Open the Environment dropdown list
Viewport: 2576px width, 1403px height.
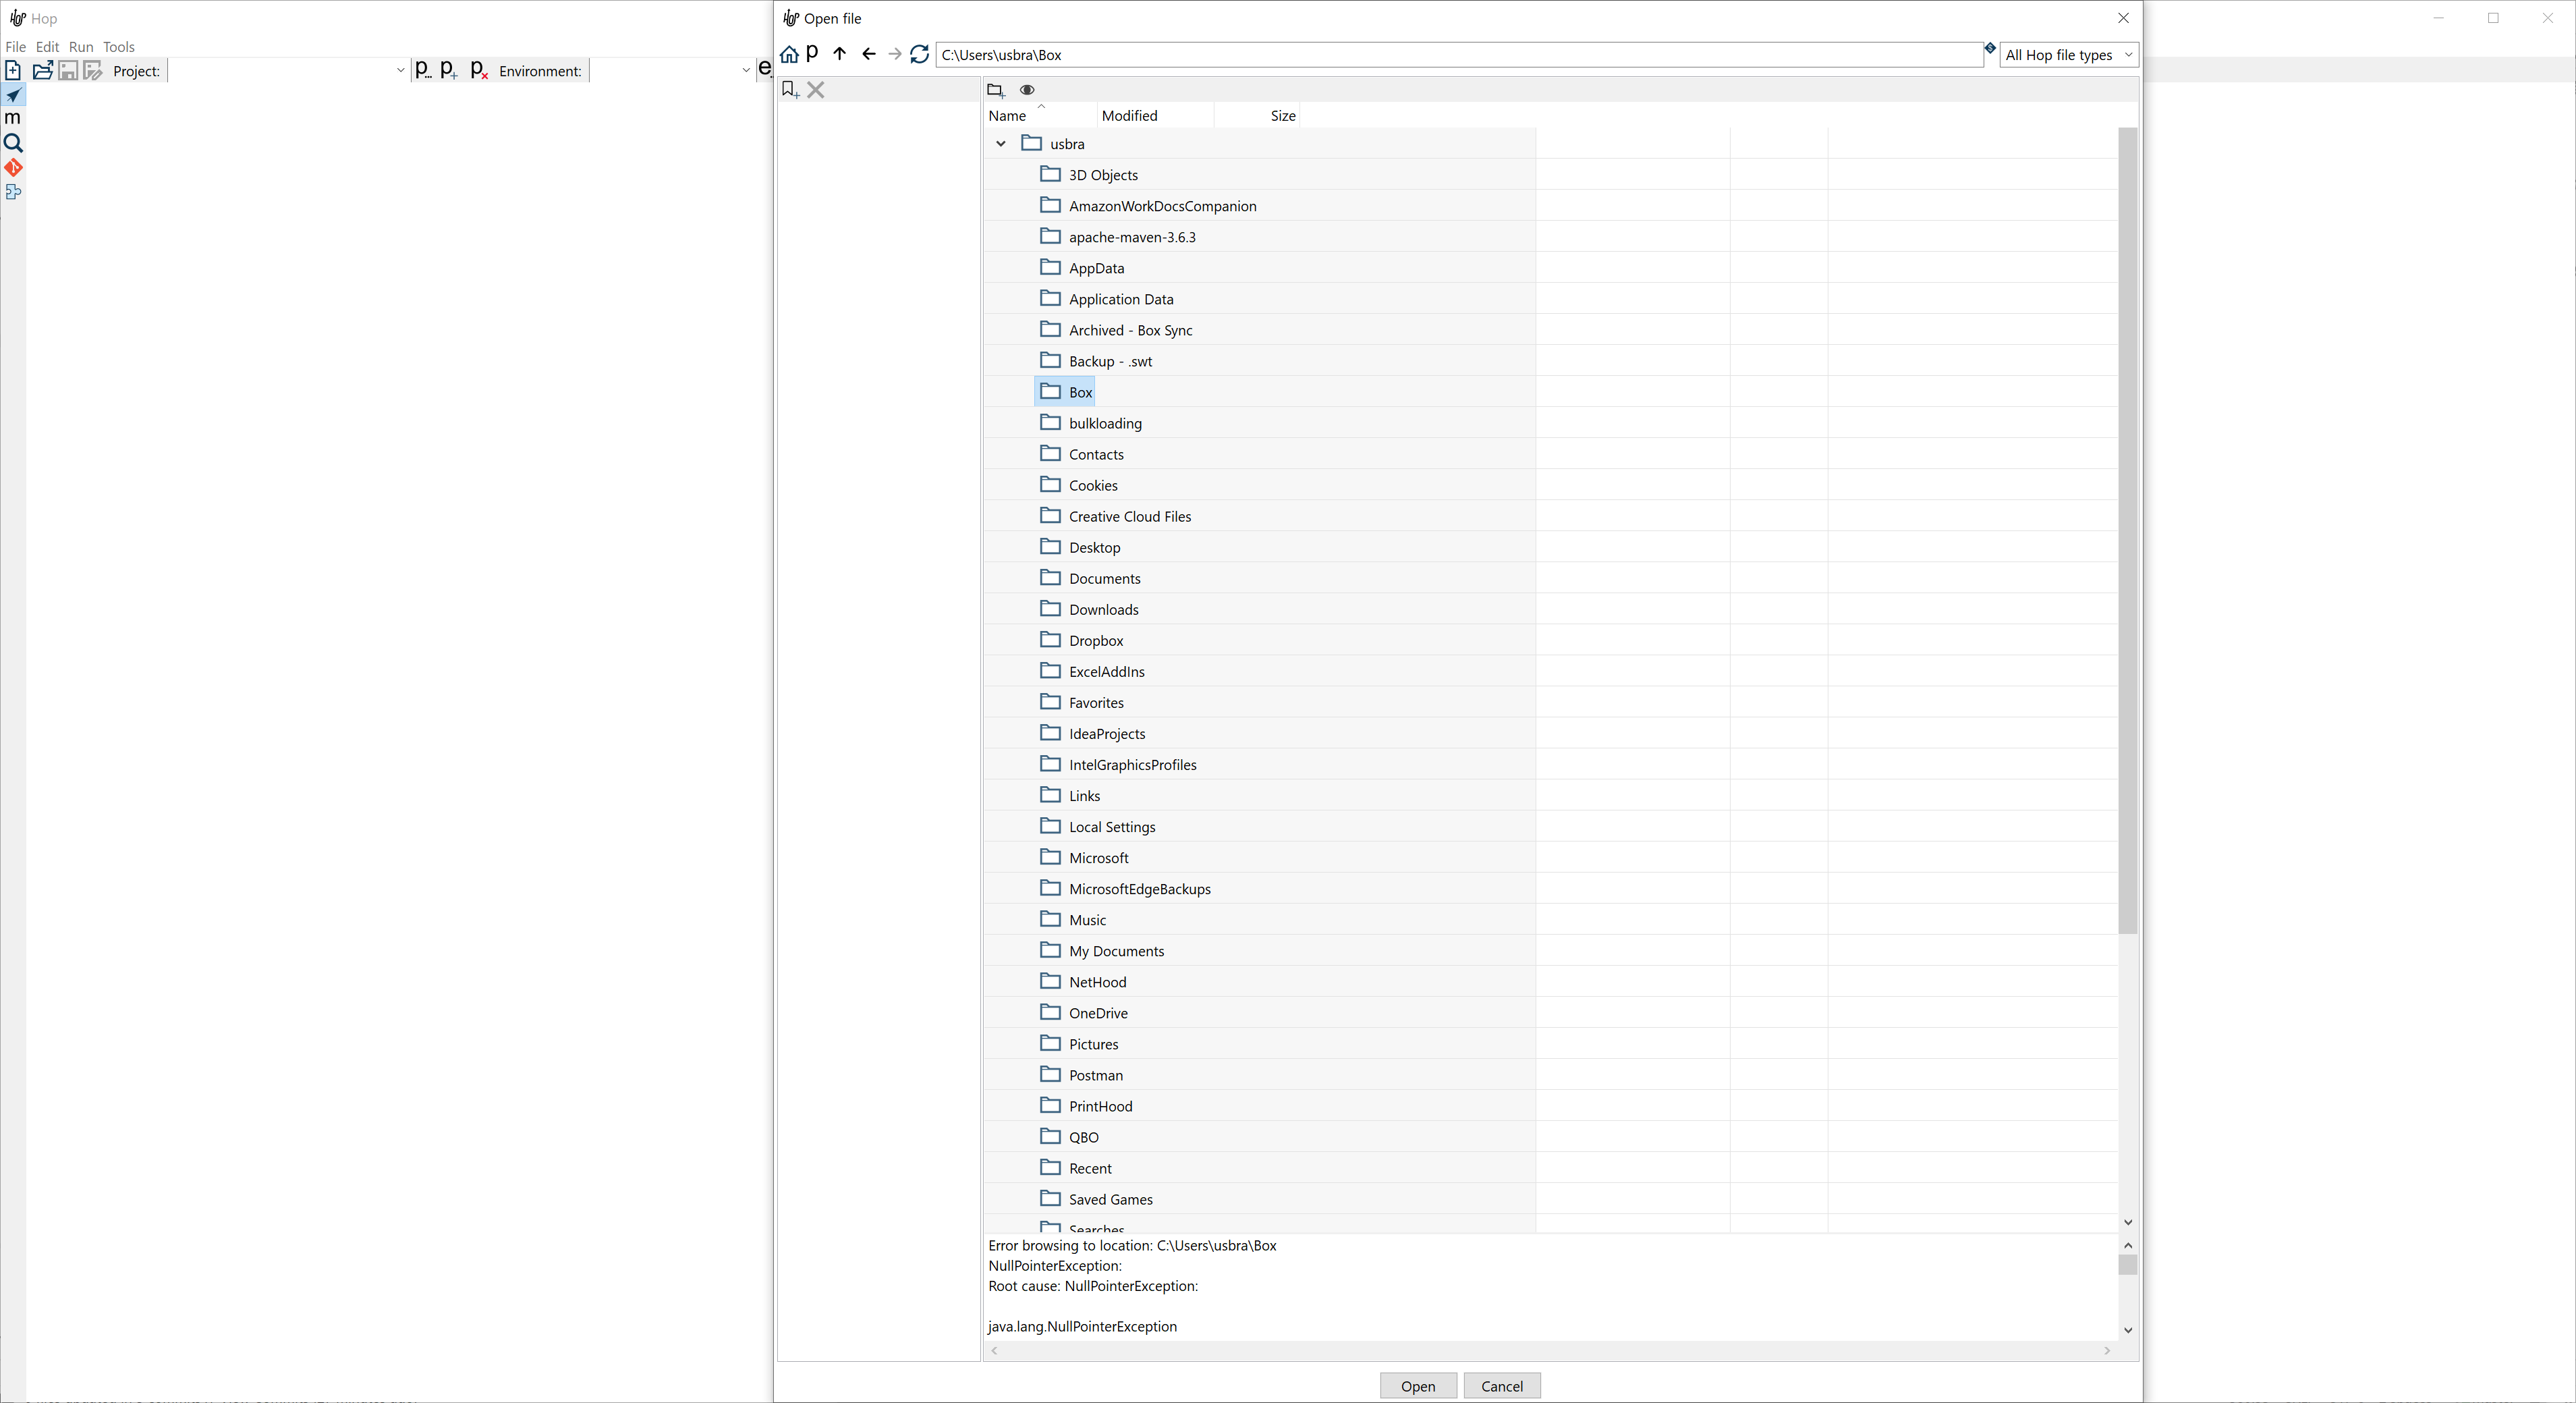point(745,71)
